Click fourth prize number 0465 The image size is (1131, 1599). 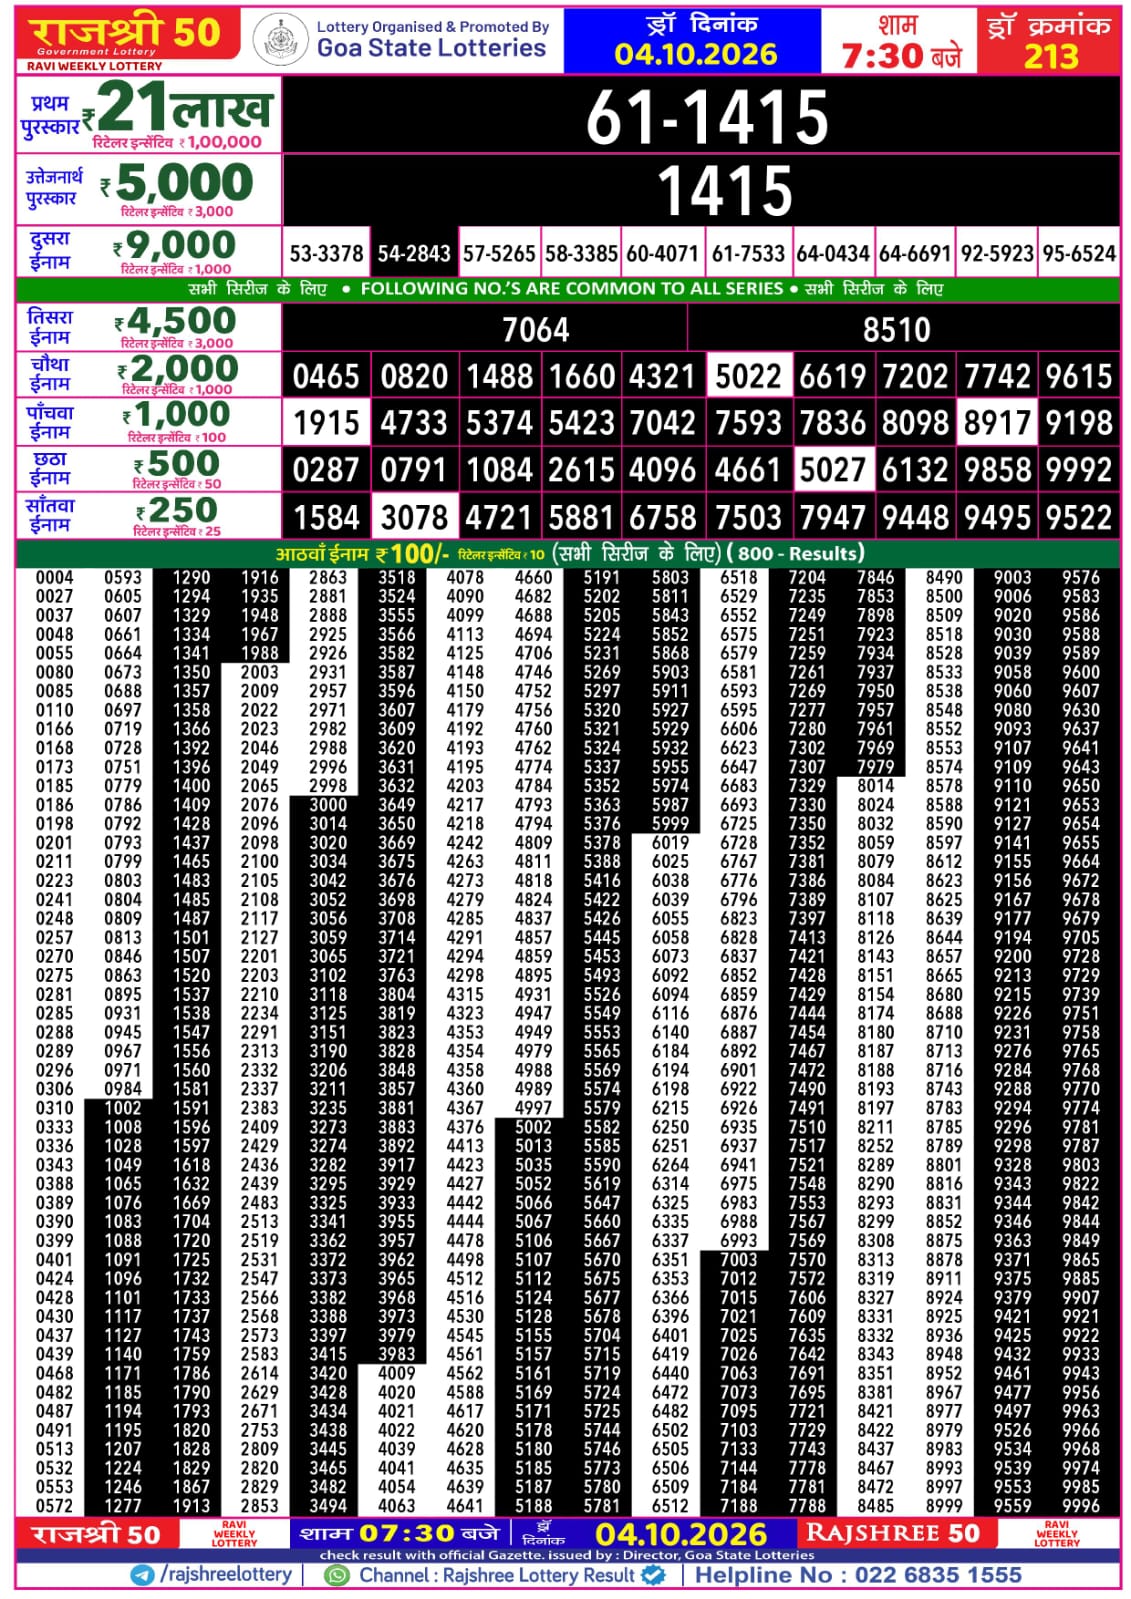[326, 376]
